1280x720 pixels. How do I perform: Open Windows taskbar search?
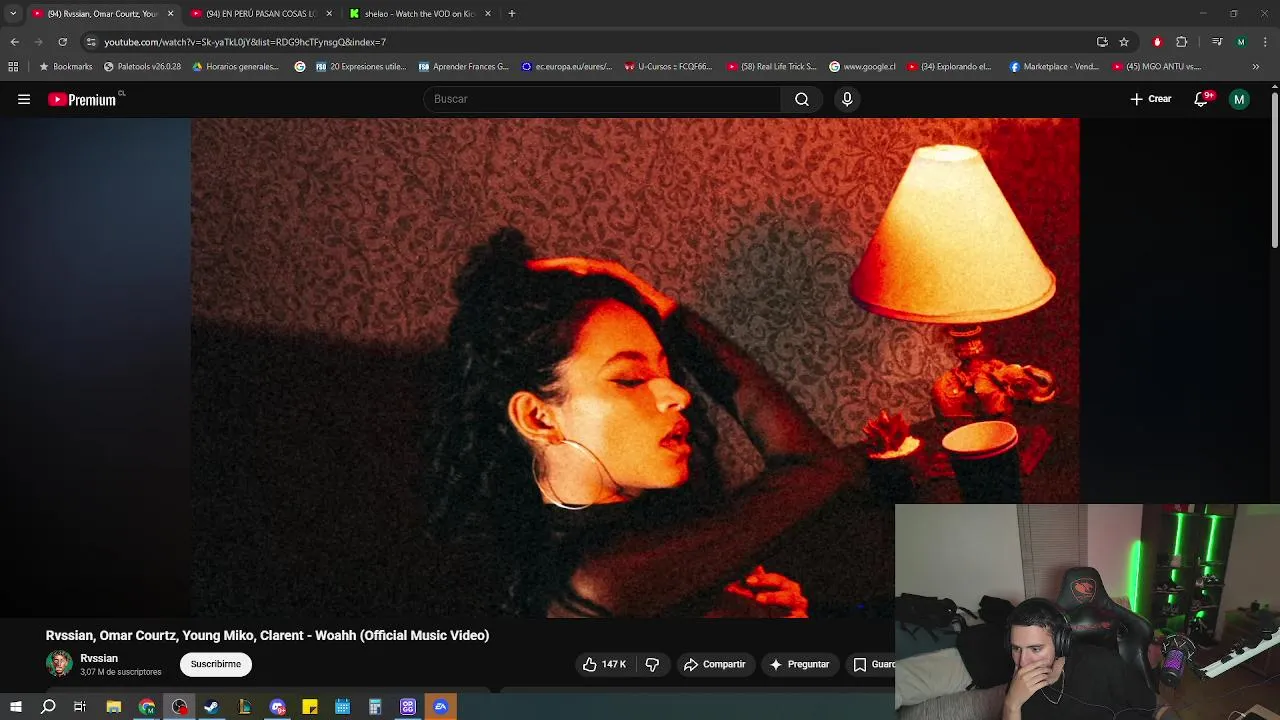(48, 707)
